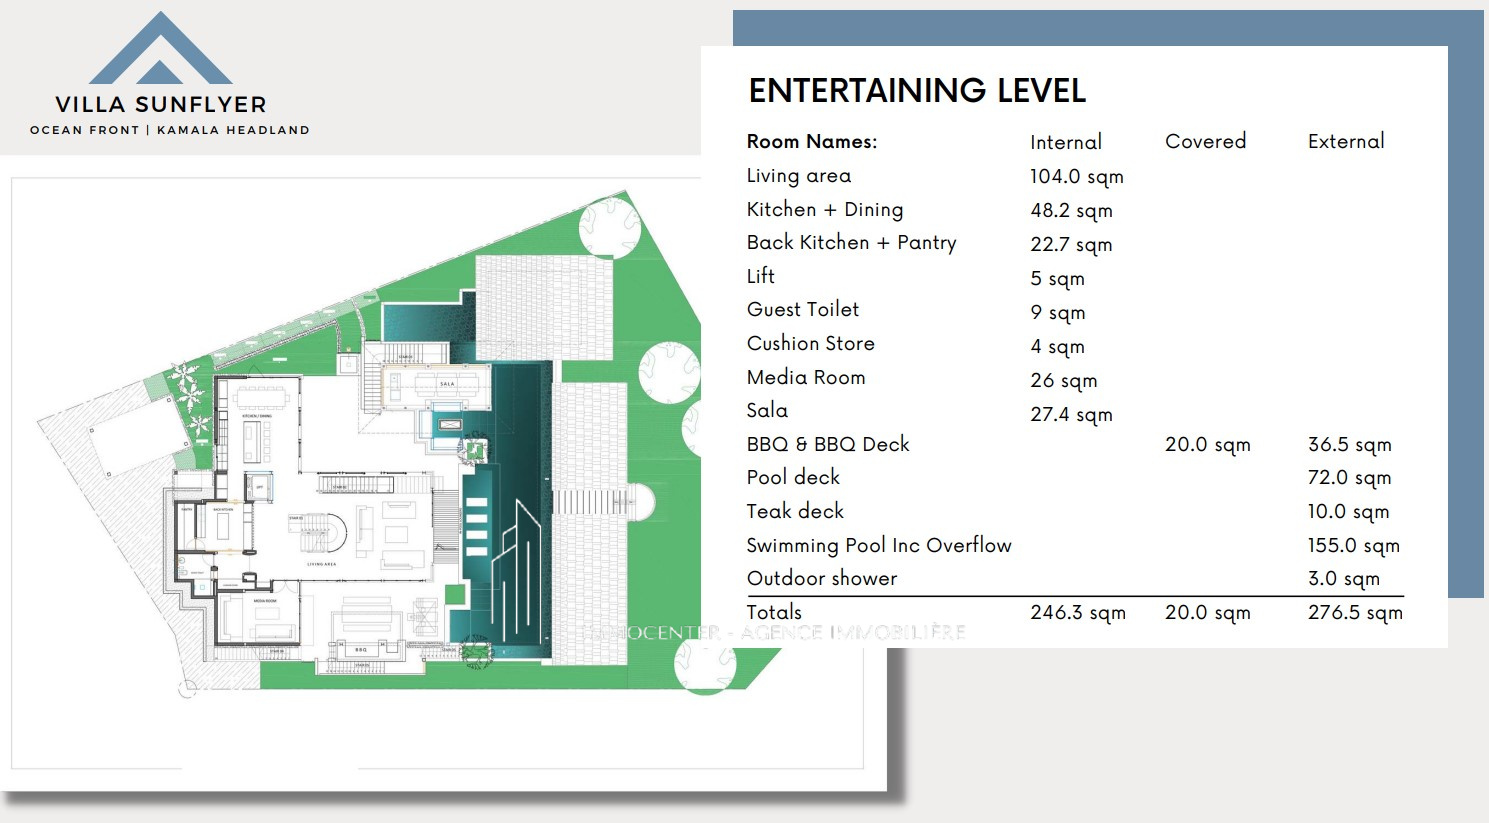Viewport: 1489px width, 823px height.
Task: Select the External column header
Action: pos(1345,141)
